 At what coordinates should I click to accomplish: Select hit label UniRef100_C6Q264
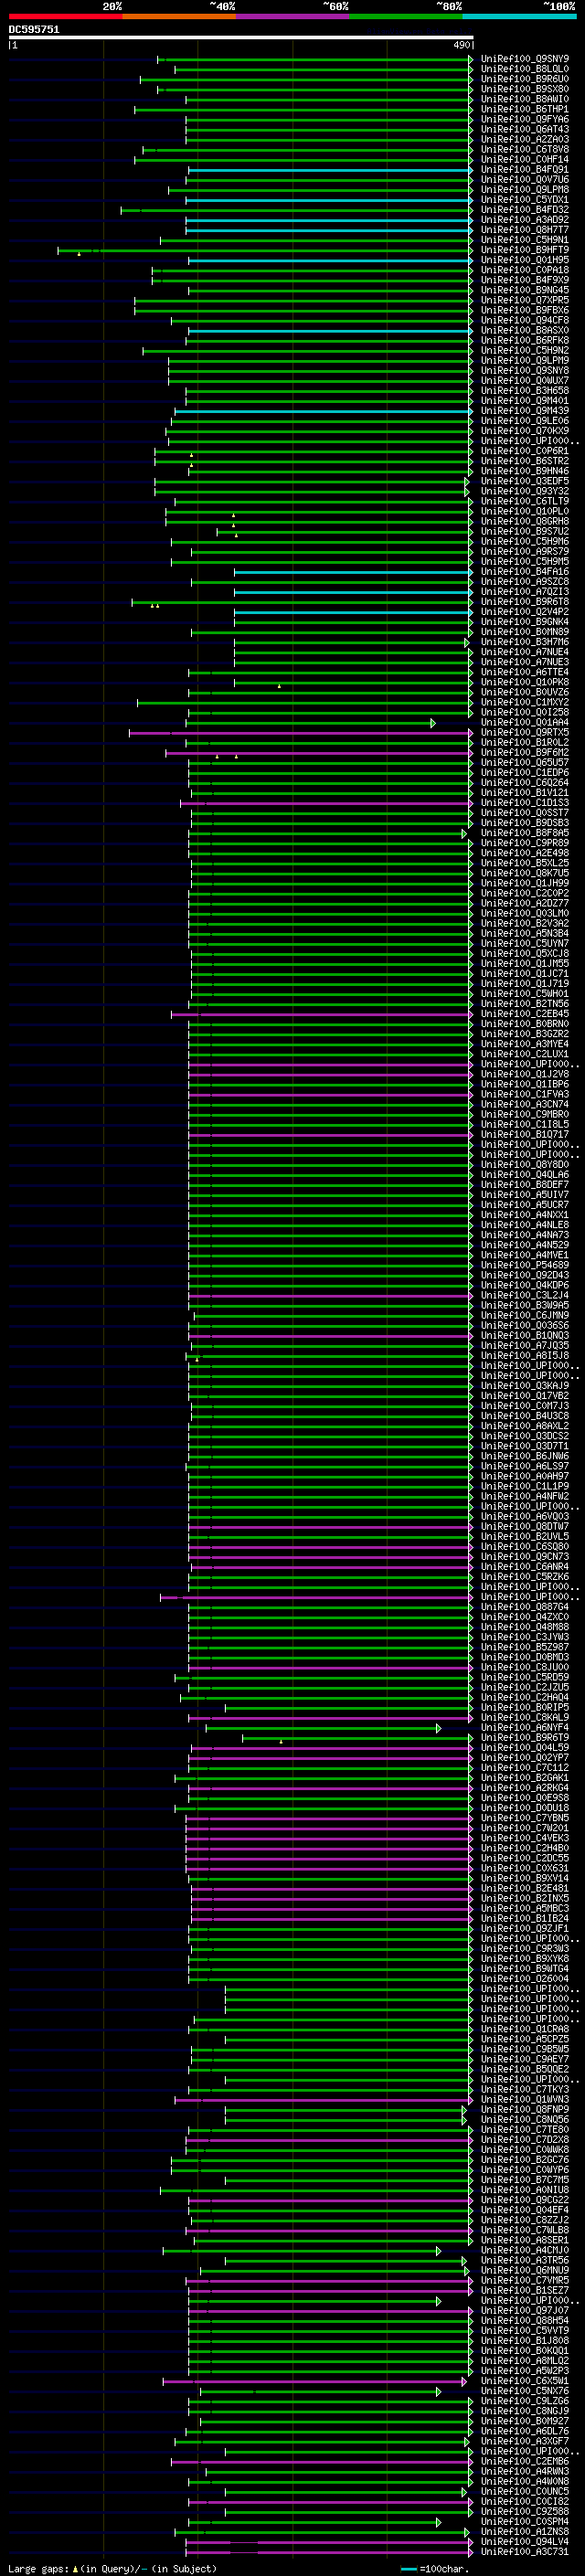tap(525, 783)
